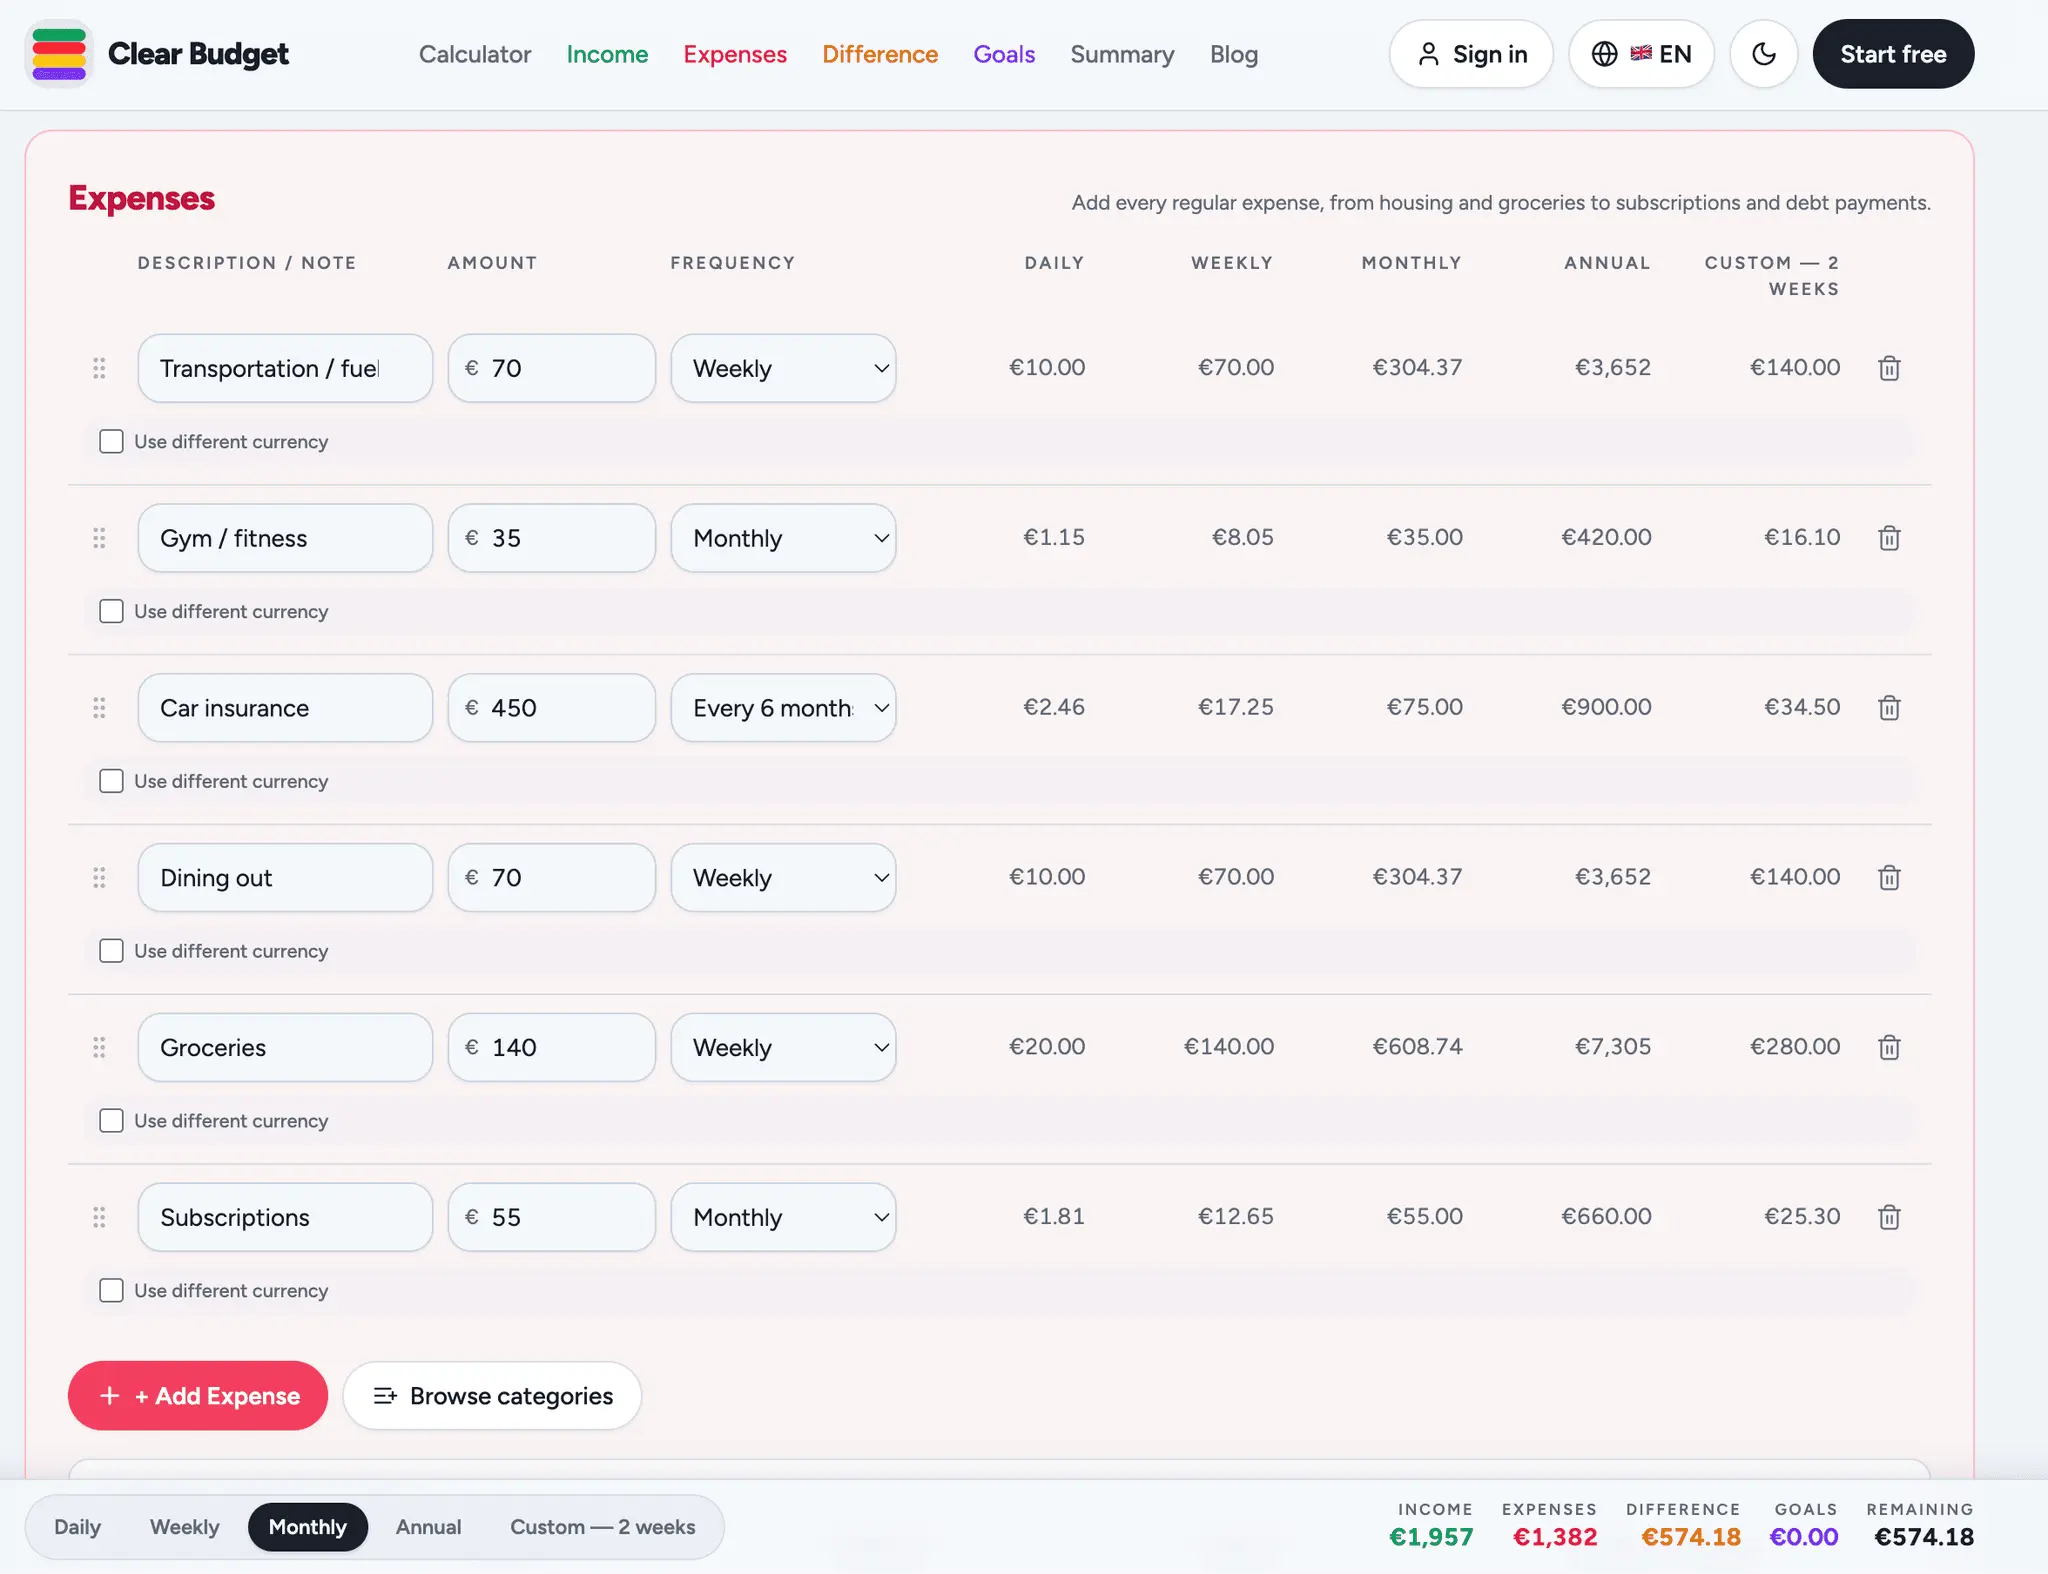The width and height of the screenshot is (2048, 1574).
Task: Open frequency dropdown for Gym / fitness
Action: point(783,538)
